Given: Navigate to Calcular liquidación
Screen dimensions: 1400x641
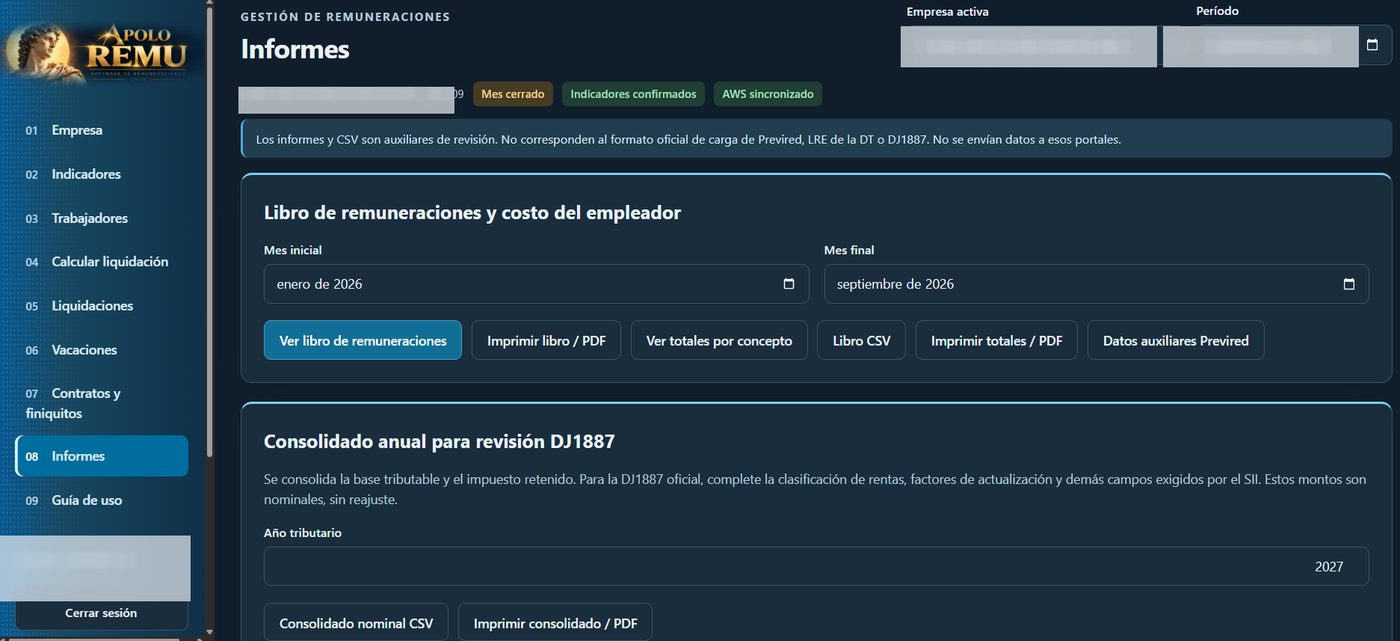Looking at the screenshot, I should point(101,262).
